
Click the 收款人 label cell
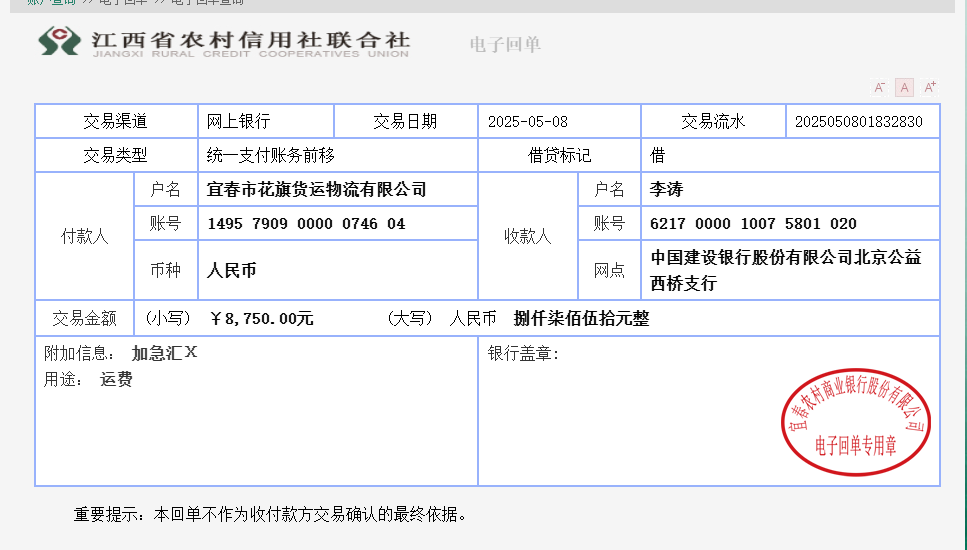528,236
